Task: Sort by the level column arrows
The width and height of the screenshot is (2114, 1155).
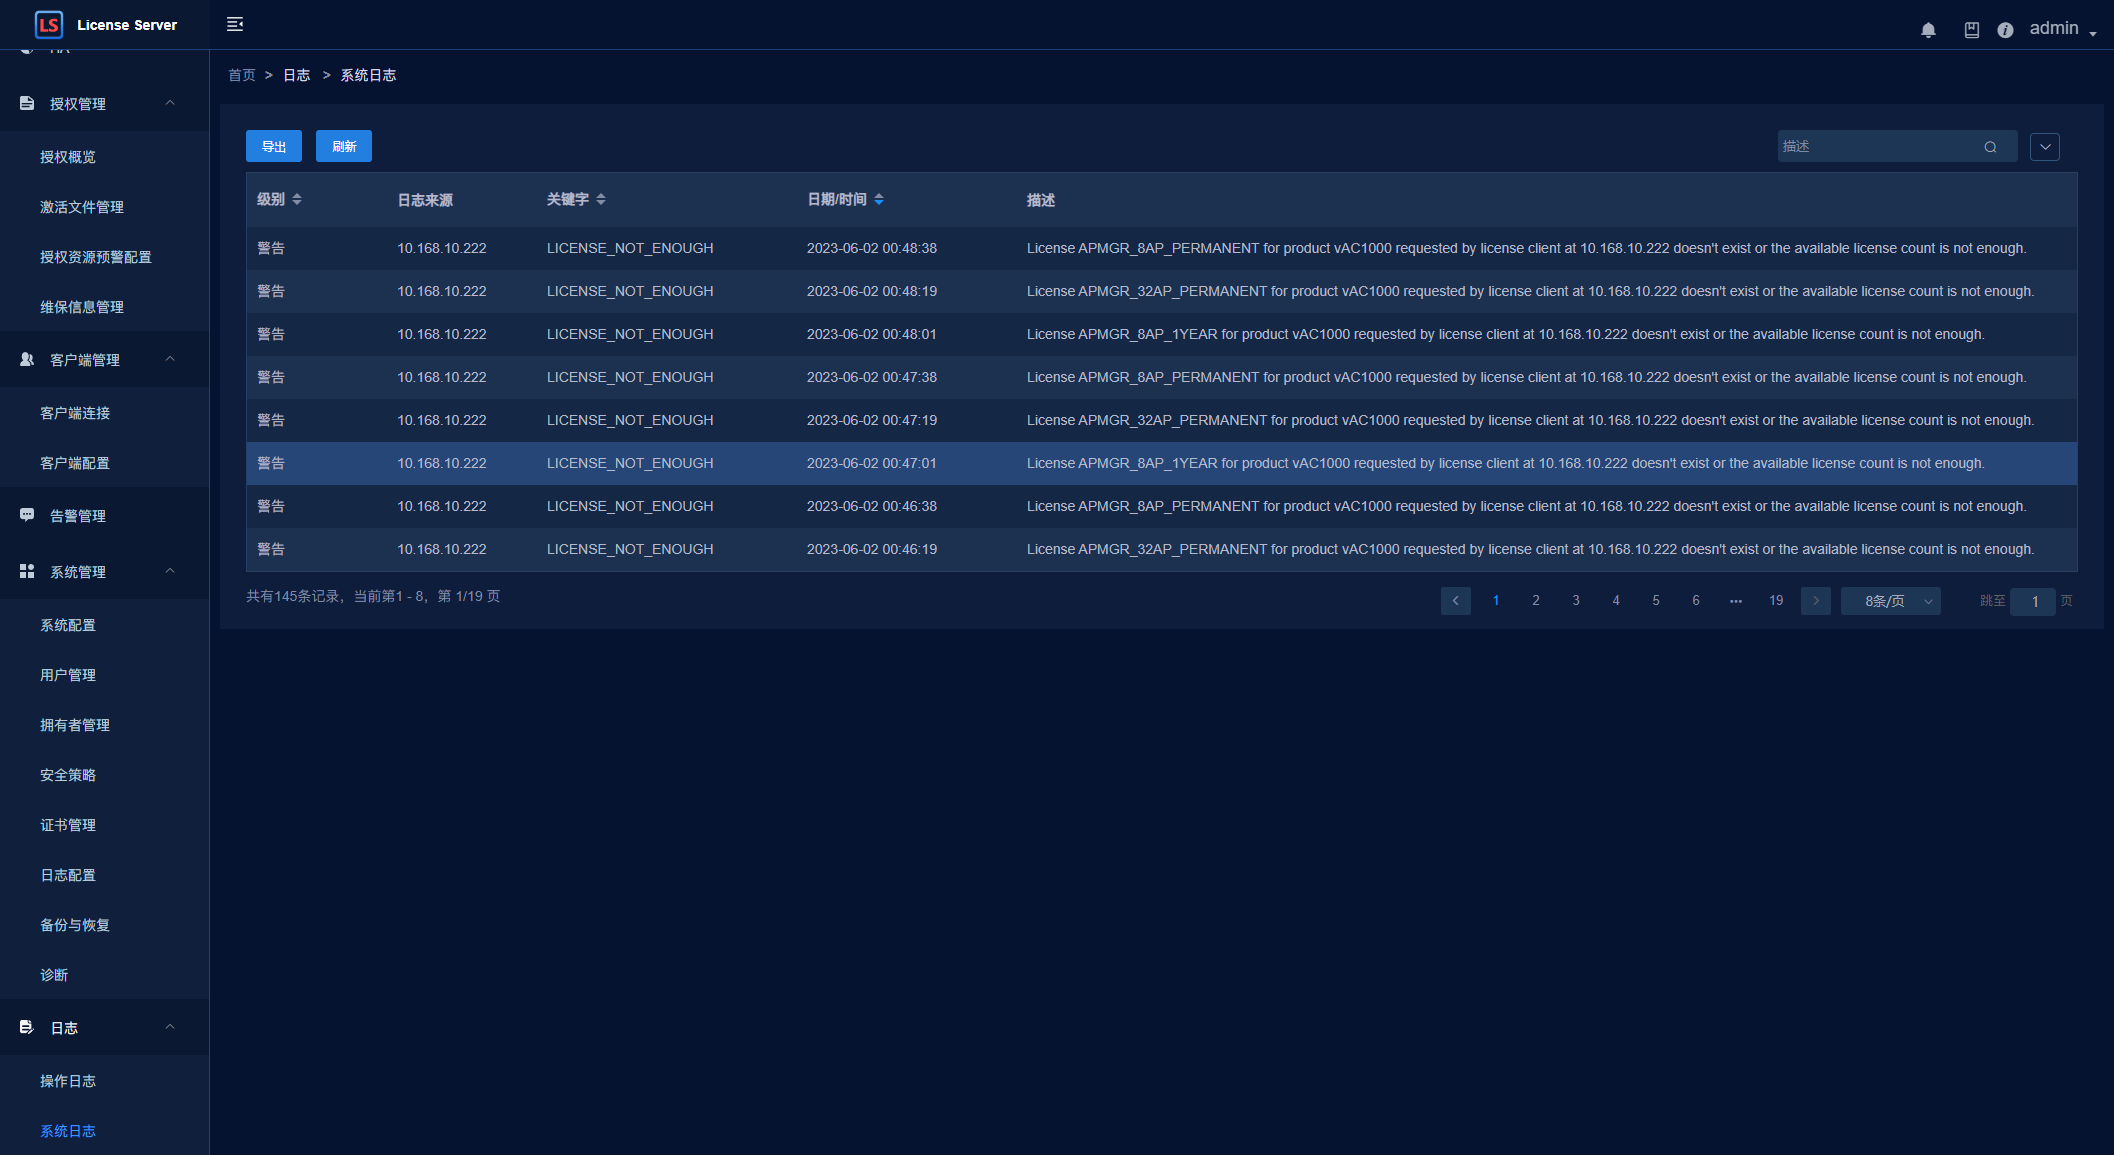Action: (297, 200)
